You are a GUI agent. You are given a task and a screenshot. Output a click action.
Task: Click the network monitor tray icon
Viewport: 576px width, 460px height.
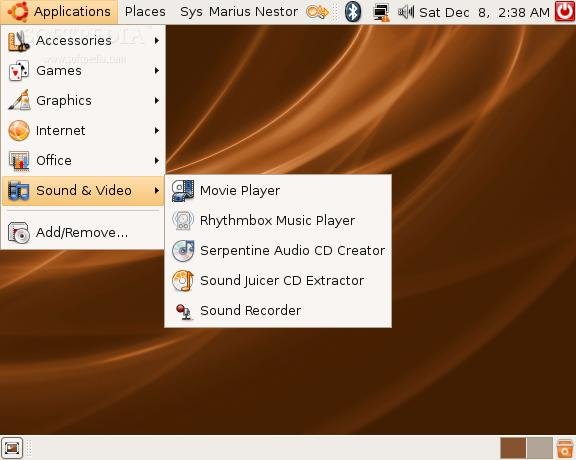(x=381, y=13)
